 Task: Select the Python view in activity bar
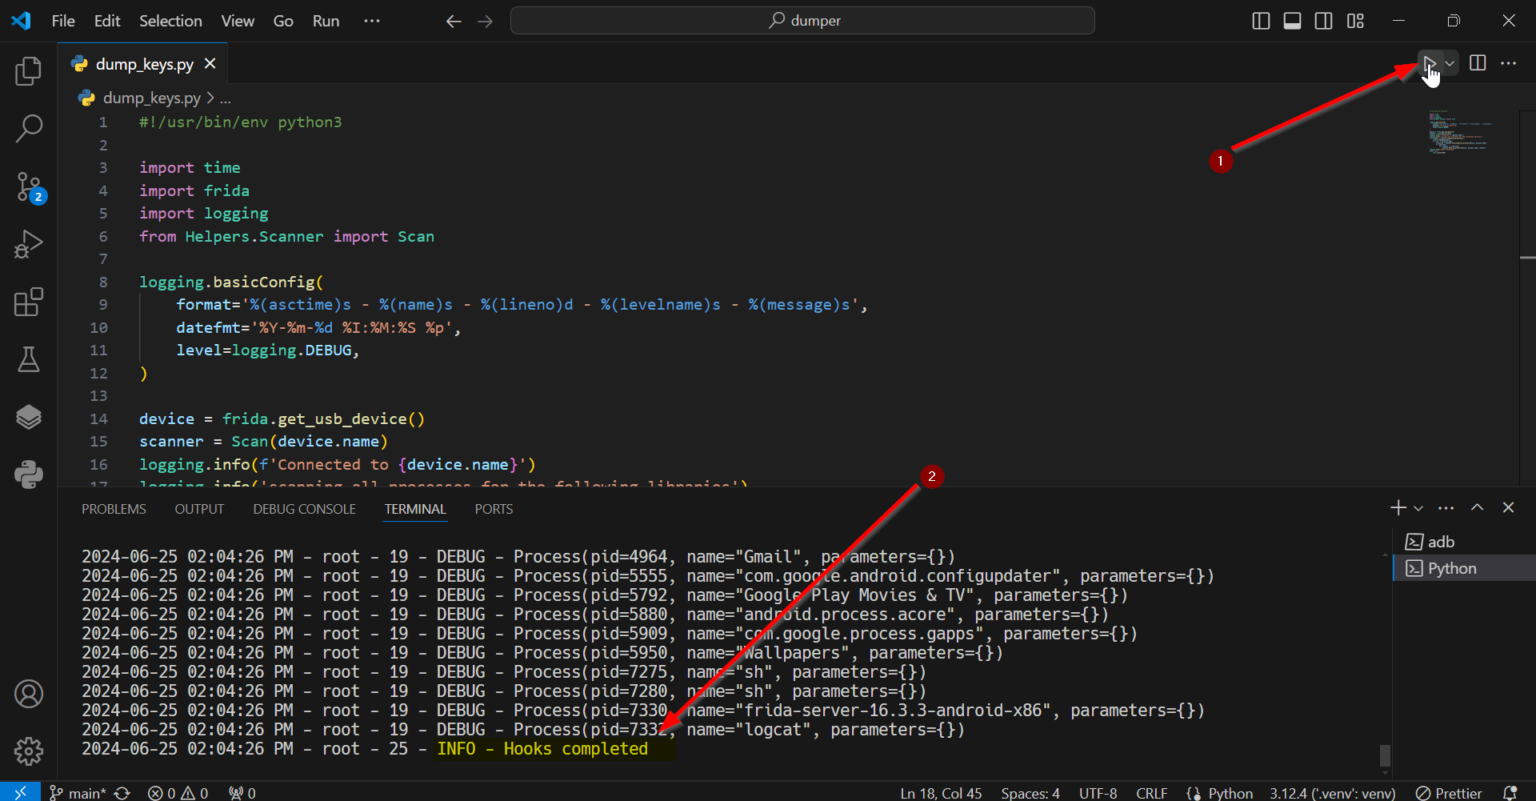point(27,474)
